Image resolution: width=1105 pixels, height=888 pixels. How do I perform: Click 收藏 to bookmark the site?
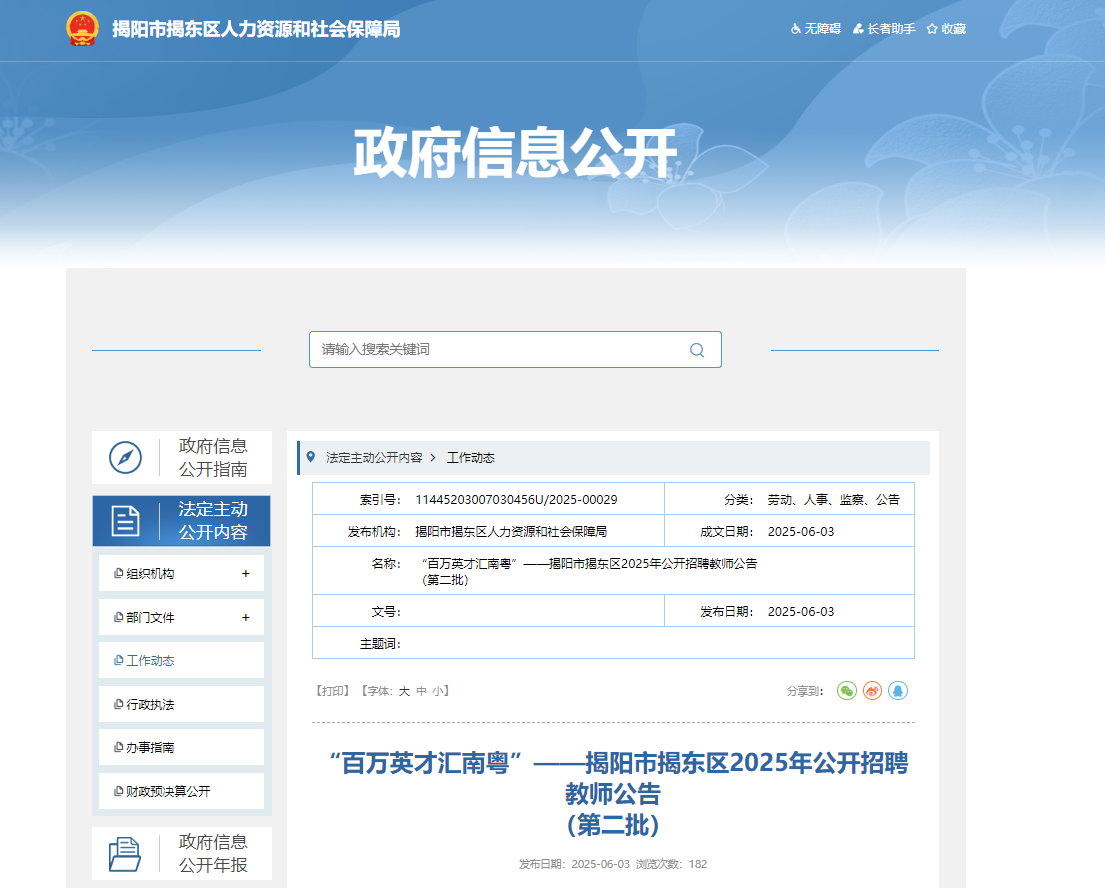(x=946, y=29)
